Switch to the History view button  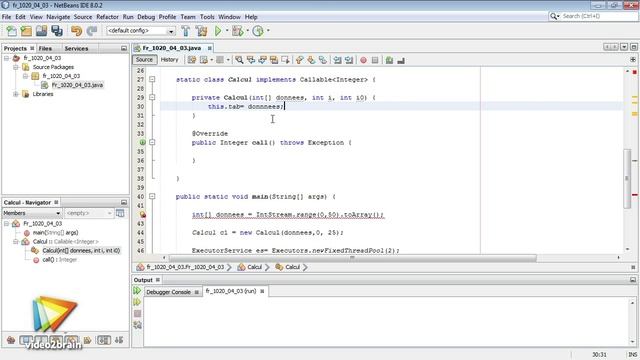click(169, 60)
